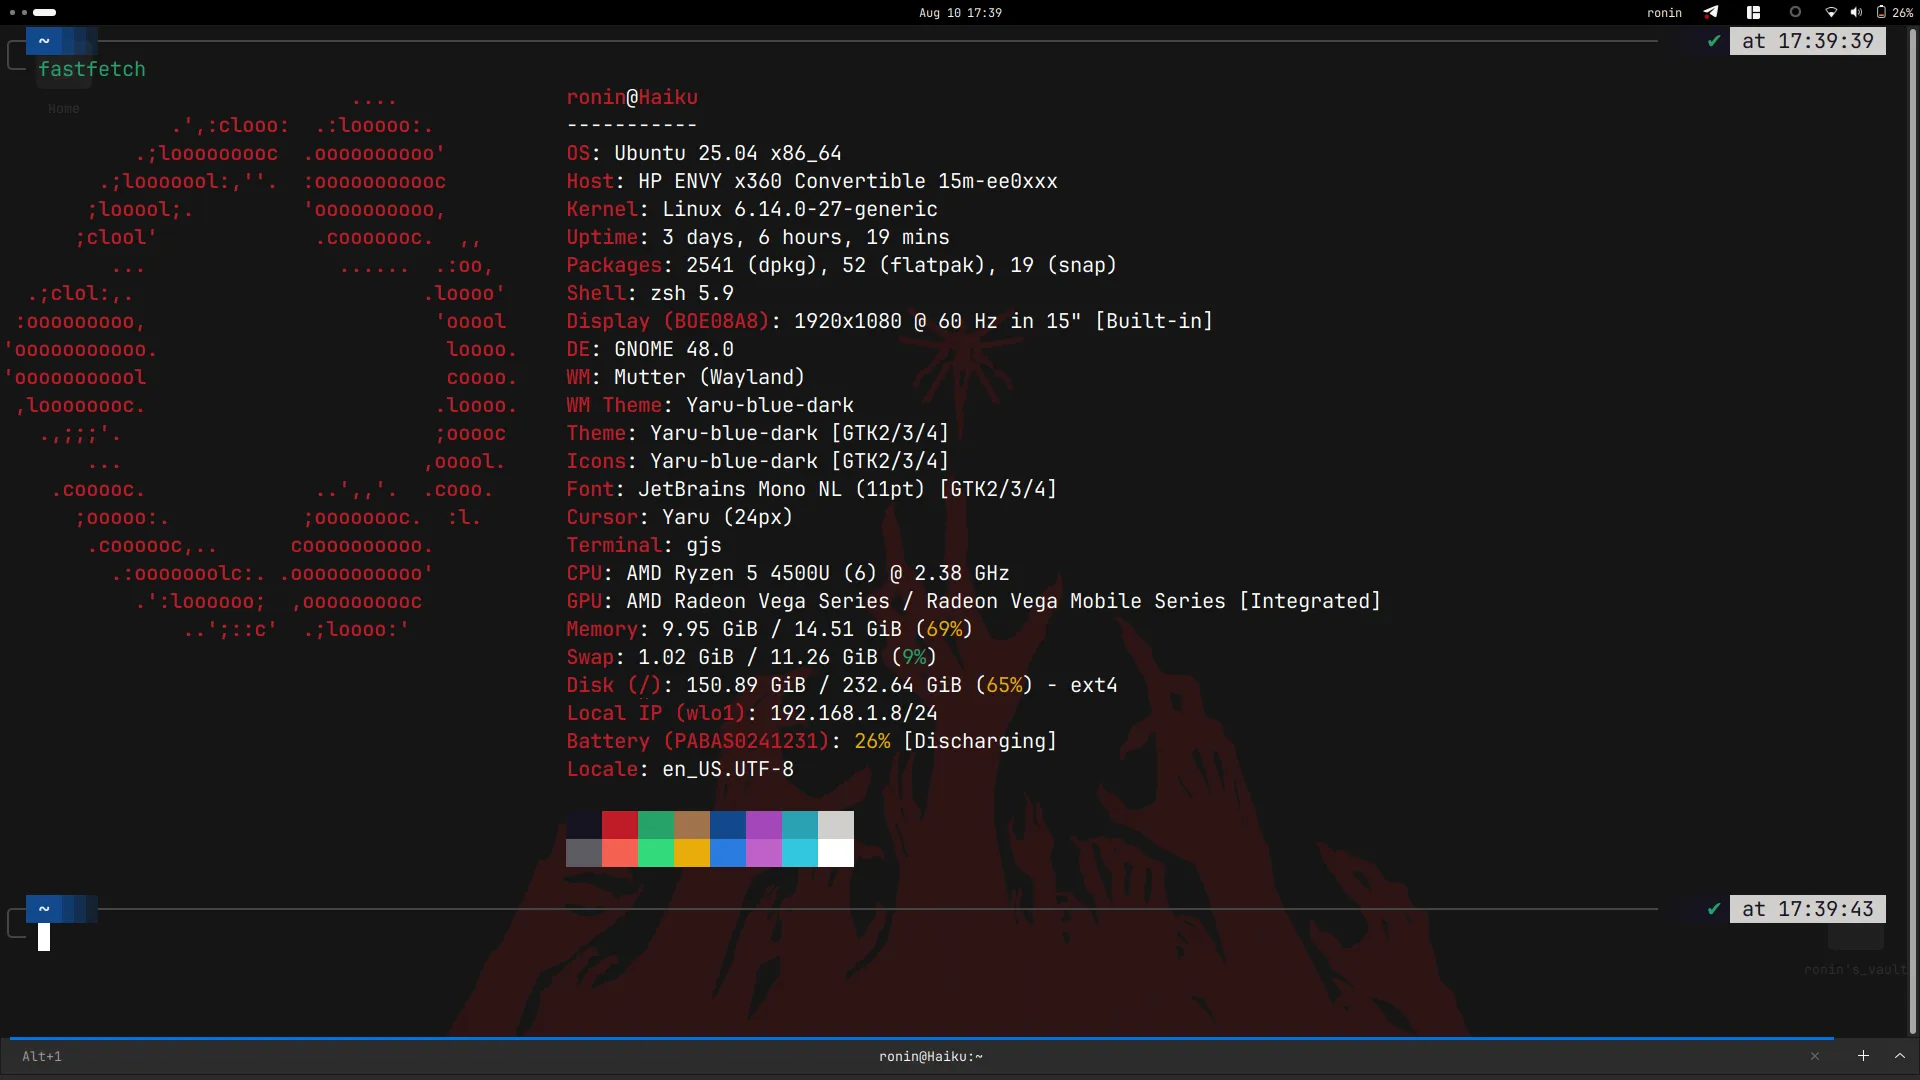The image size is (1920, 1080).
Task: Click the timestamp at 17:39:39
Action: point(1808,41)
